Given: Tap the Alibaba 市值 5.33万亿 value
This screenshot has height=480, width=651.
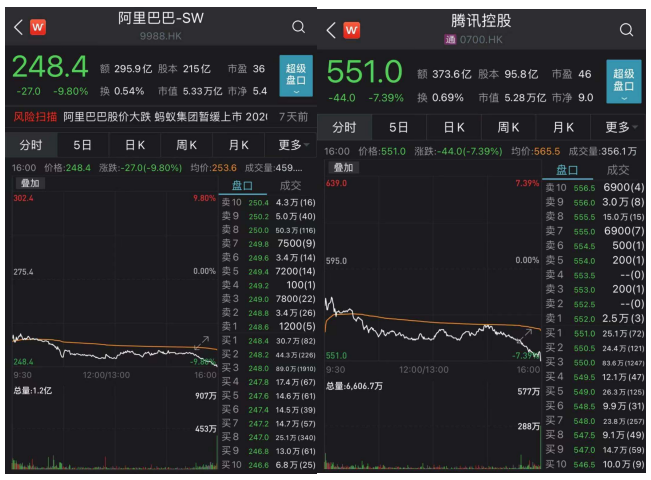Looking at the screenshot, I should pyautogui.click(x=203, y=91).
